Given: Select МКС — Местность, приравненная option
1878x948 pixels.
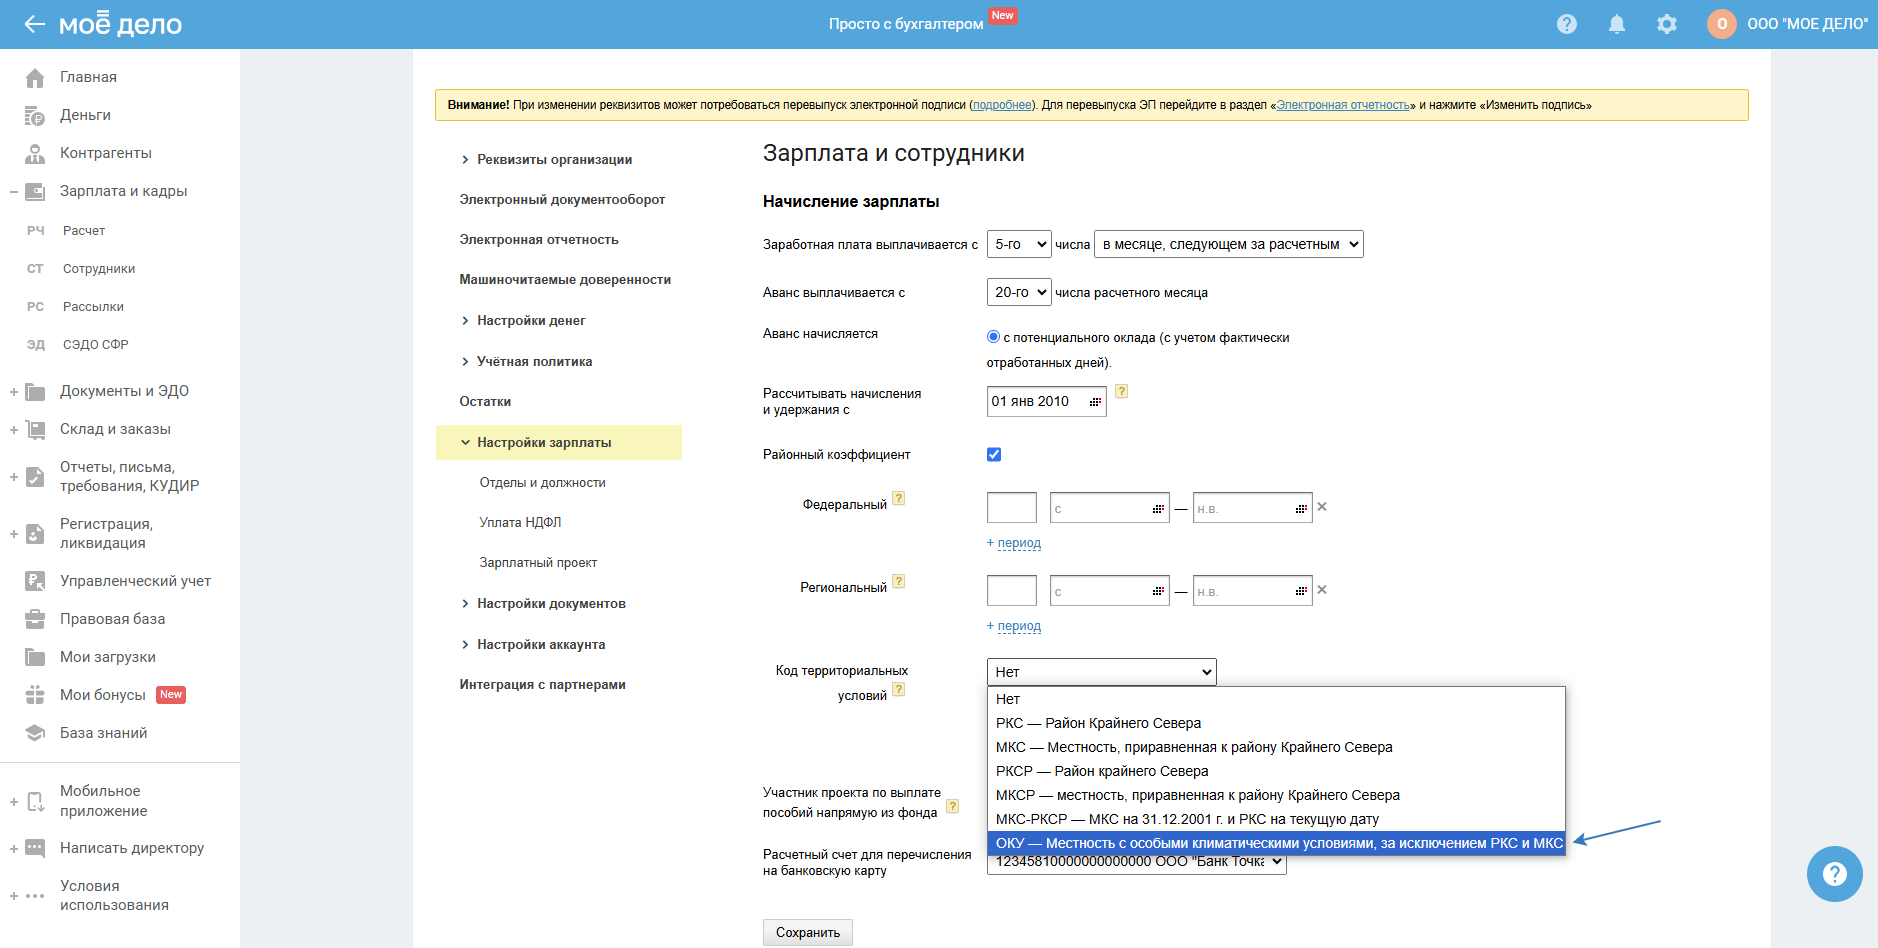Looking at the screenshot, I should [x=1276, y=747].
